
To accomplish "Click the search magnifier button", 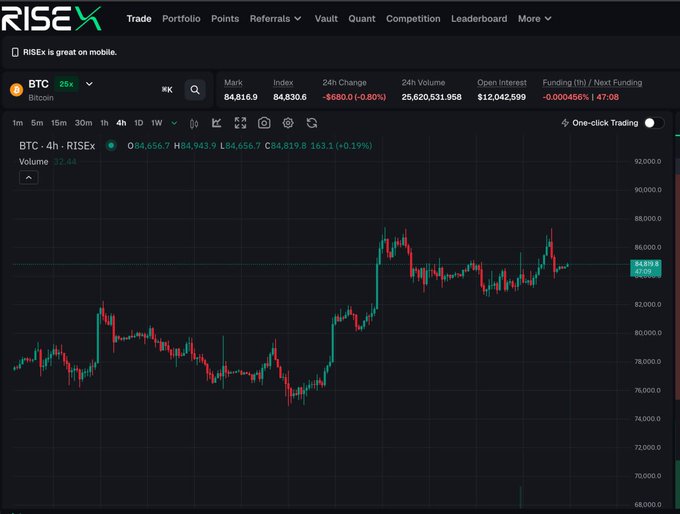I will point(195,90).
